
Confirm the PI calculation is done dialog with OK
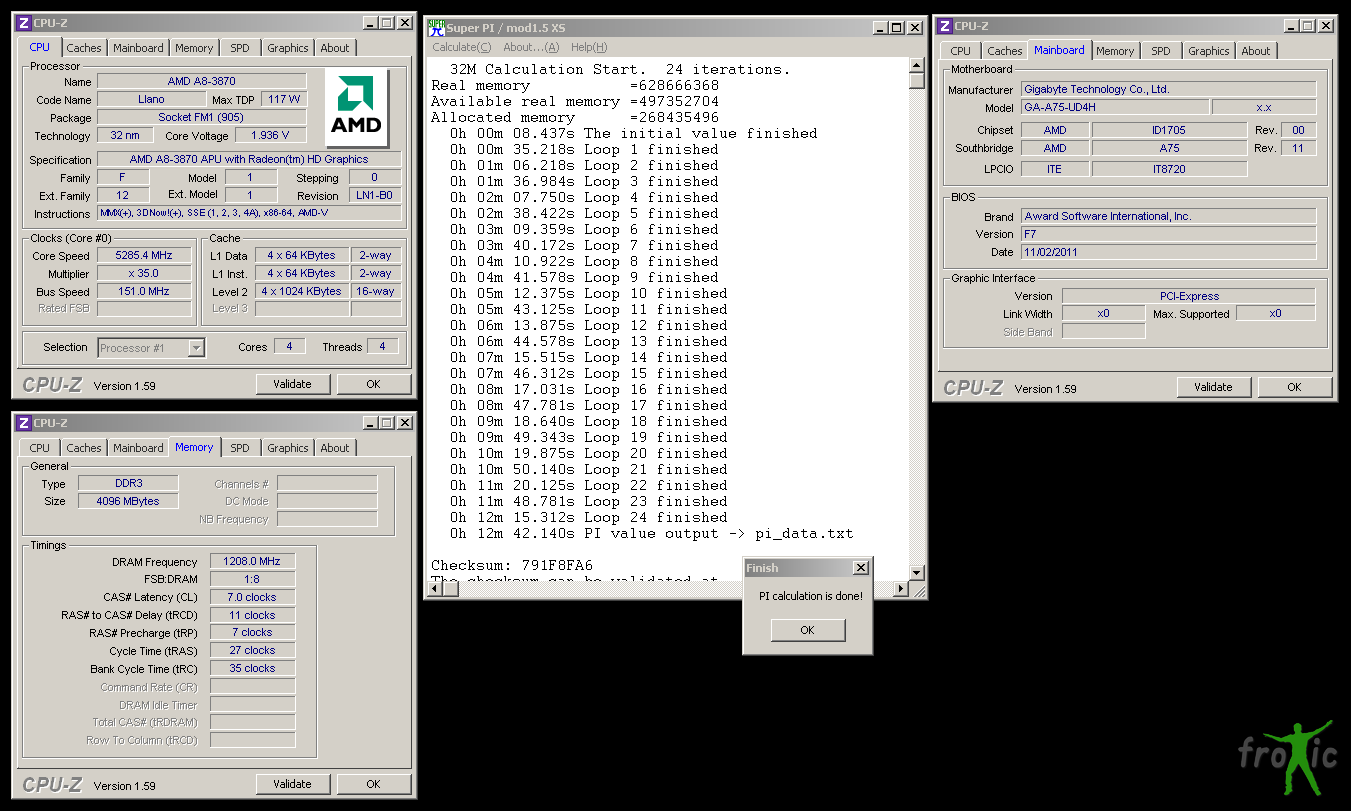point(808,630)
